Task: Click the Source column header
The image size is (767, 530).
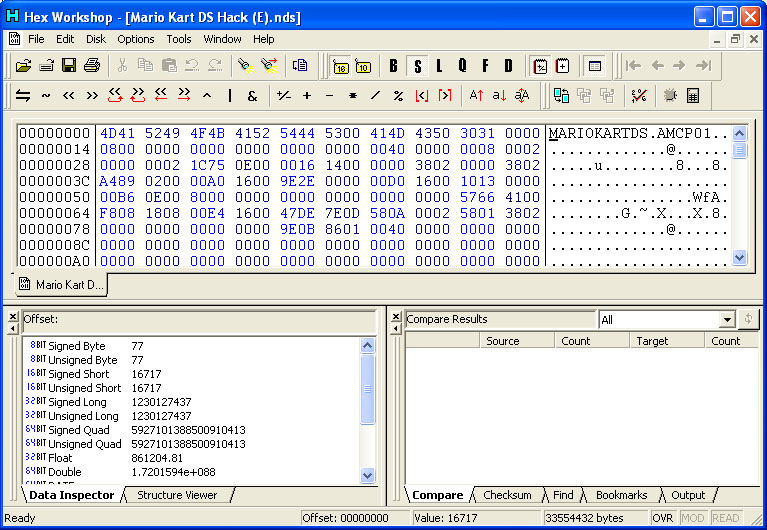Action: coord(517,341)
